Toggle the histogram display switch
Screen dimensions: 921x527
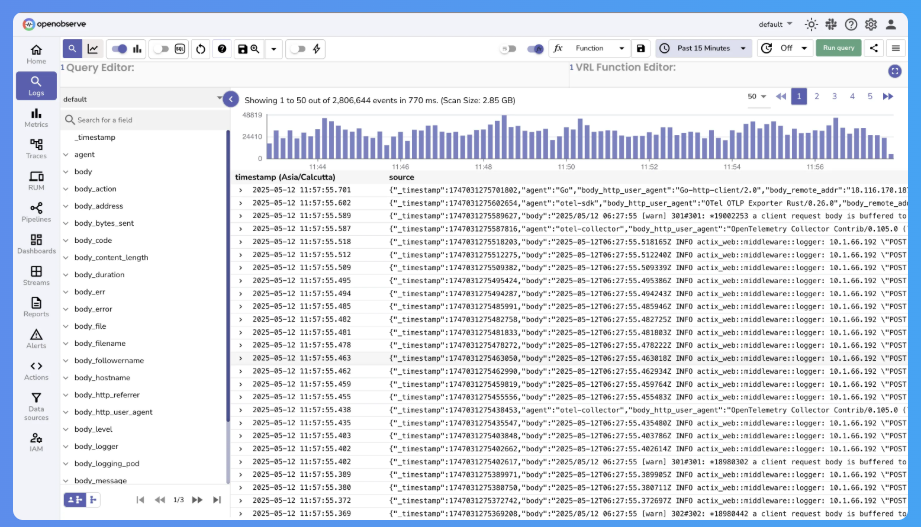119,49
